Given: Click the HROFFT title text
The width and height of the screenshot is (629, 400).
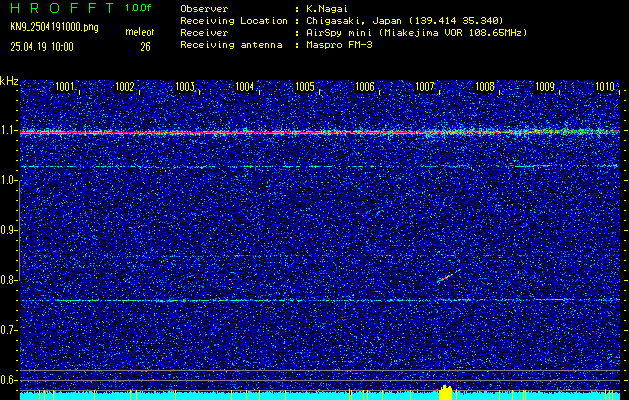Looking at the screenshot, I should (62, 8).
